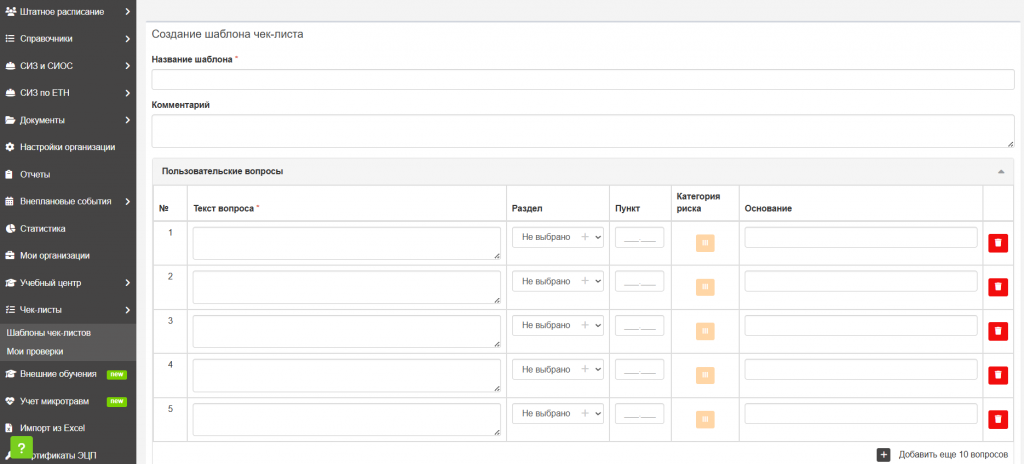Open the Раздел dropdown in row 2
Image resolution: width=1024 pixels, height=464 pixels.
coord(558,281)
